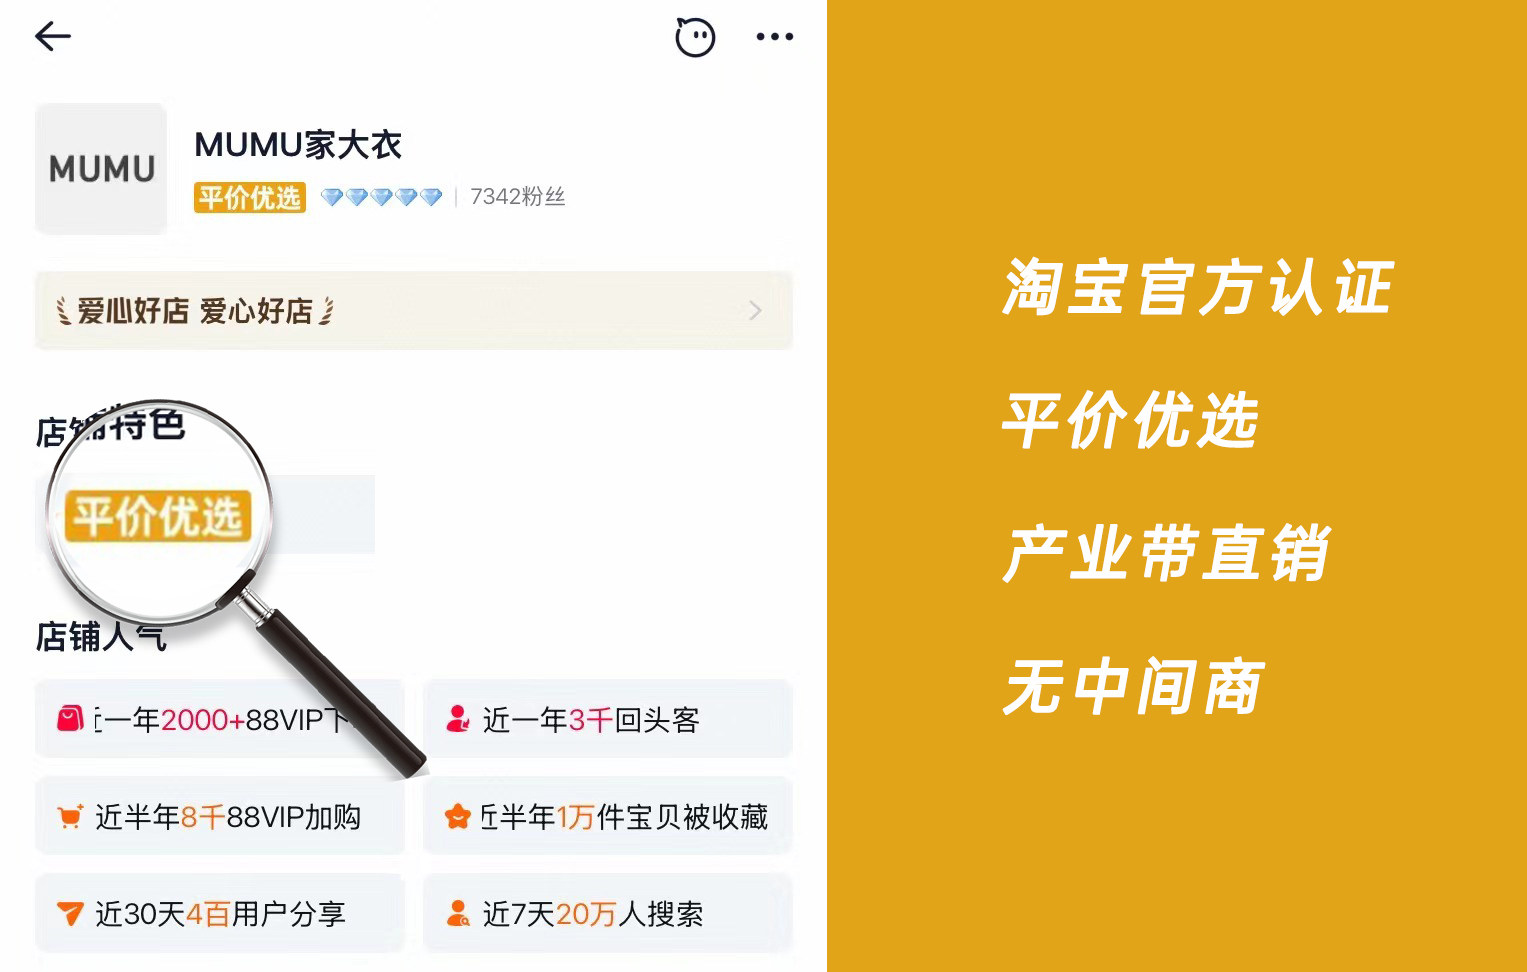Click the blue diamond rating icons

(381, 197)
